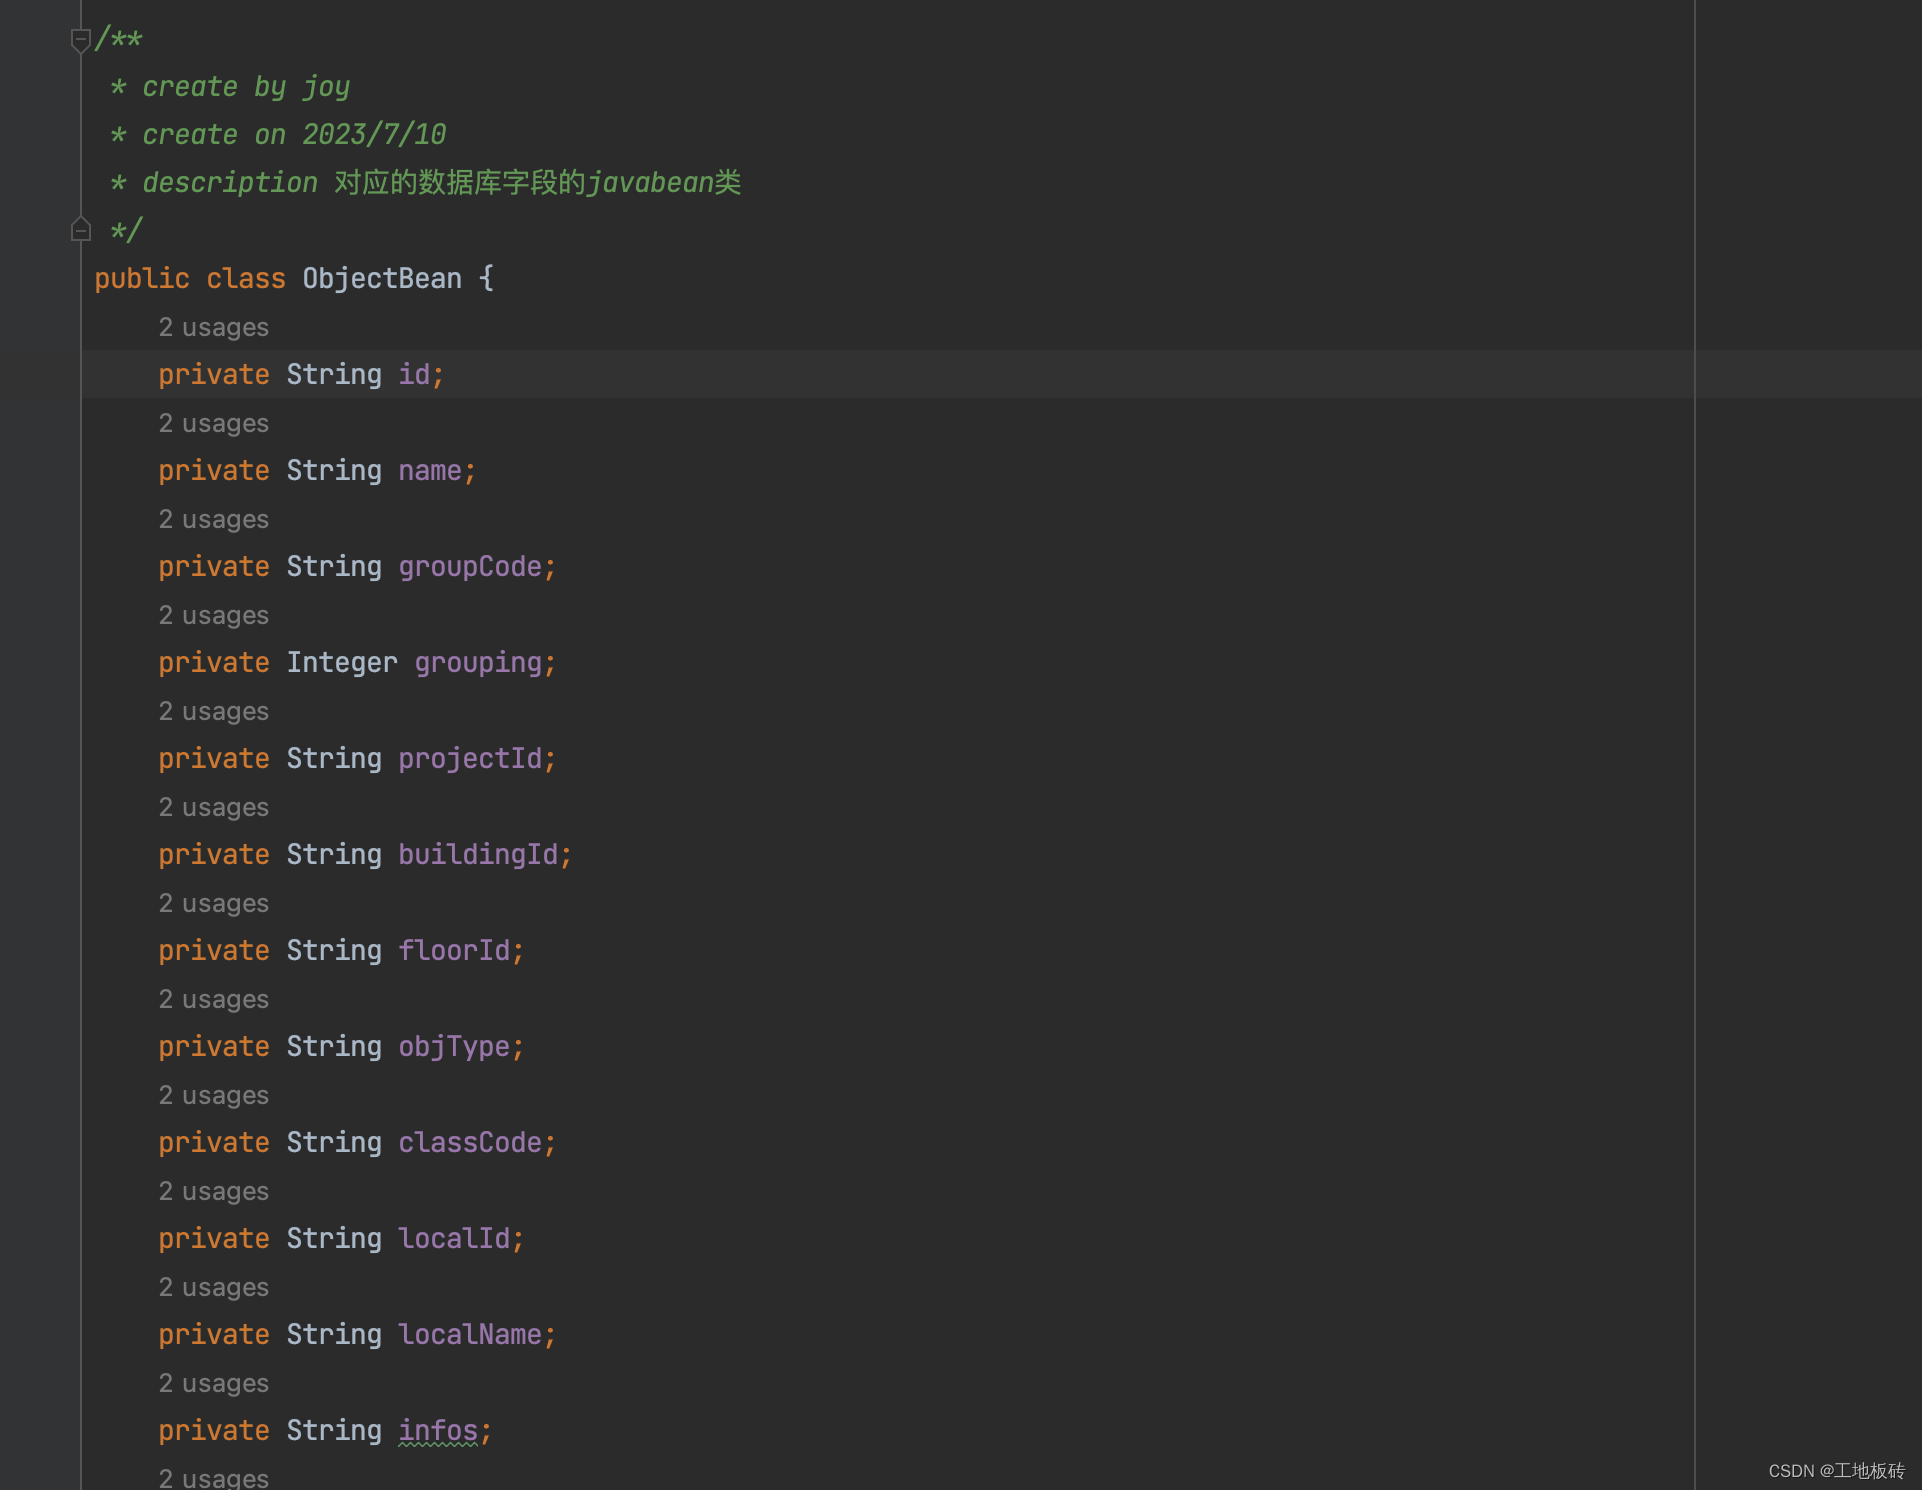This screenshot has height=1490, width=1922.
Task: Open the 2 usages hint above id field
Action: click(x=214, y=327)
